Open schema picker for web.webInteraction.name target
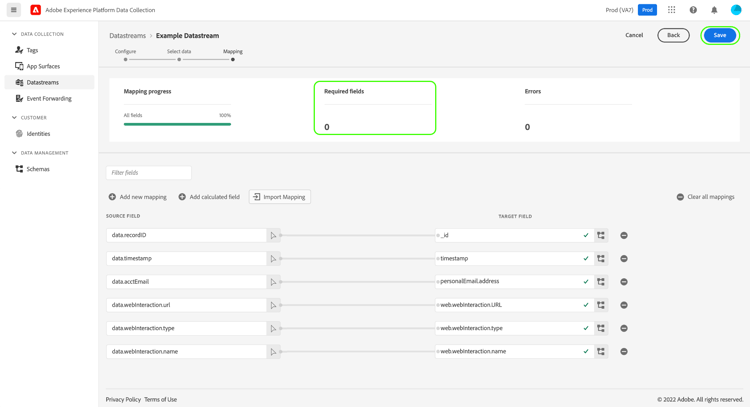 pos(601,352)
